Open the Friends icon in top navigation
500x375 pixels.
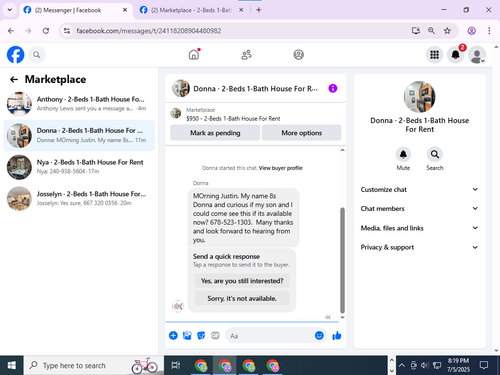tap(246, 55)
